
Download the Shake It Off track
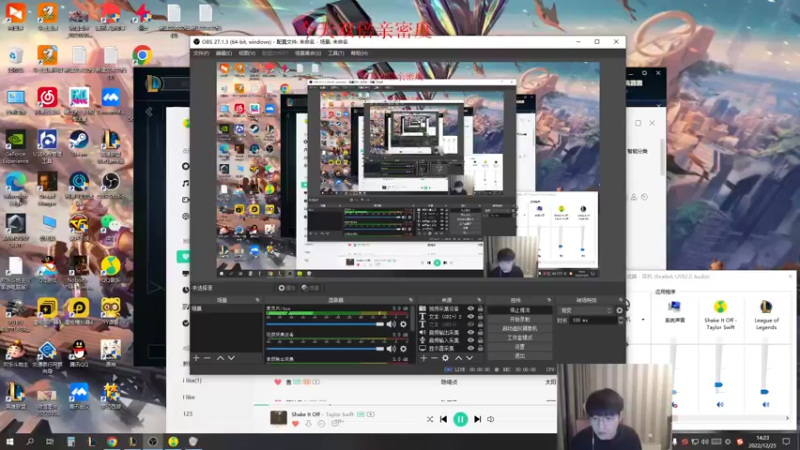tap(308, 423)
